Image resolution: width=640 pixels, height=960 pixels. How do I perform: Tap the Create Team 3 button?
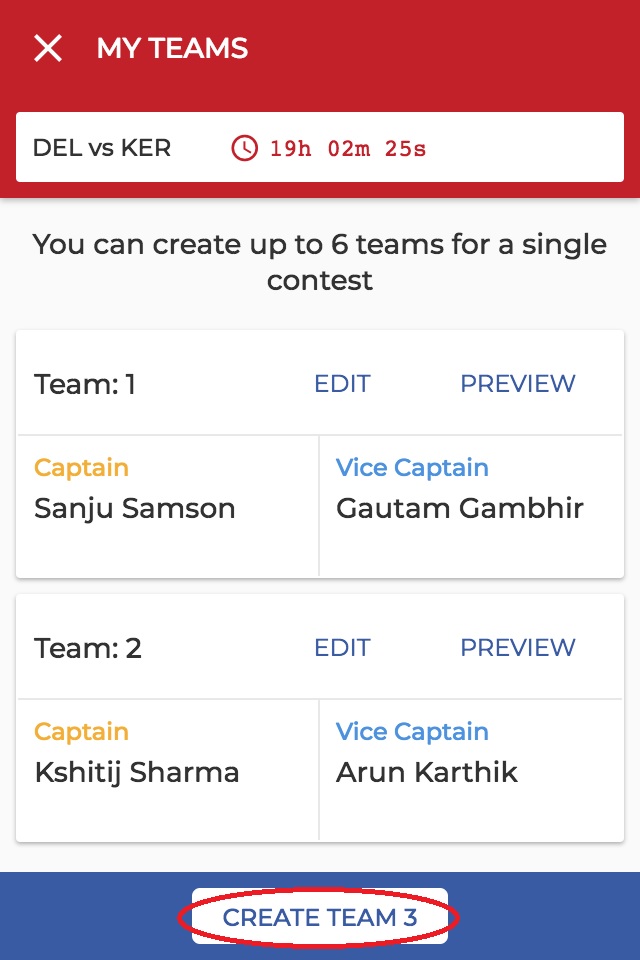pos(319,917)
